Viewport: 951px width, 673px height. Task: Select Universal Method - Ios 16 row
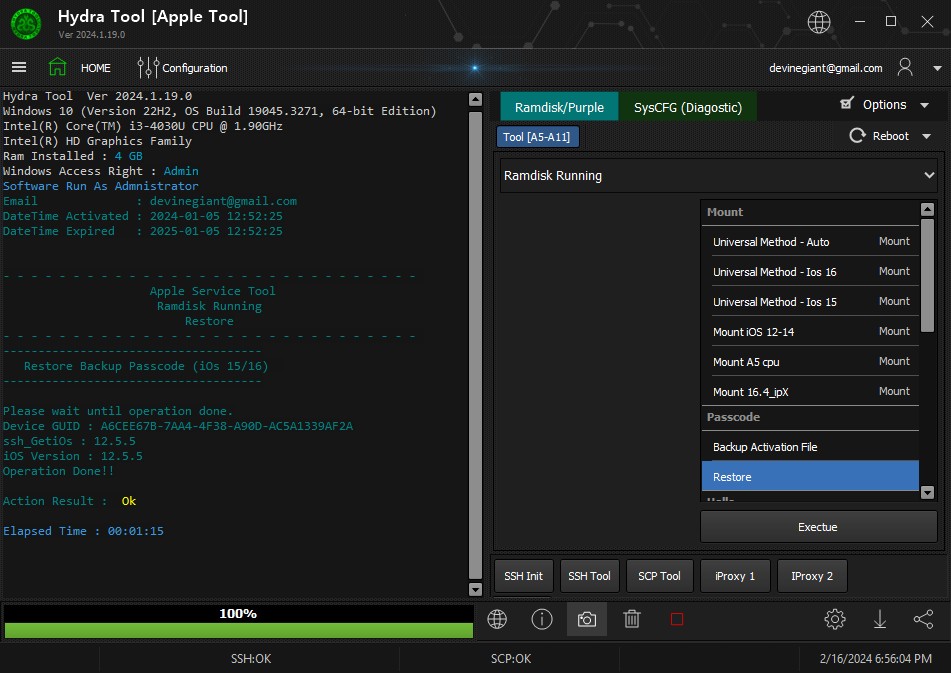coord(810,272)
